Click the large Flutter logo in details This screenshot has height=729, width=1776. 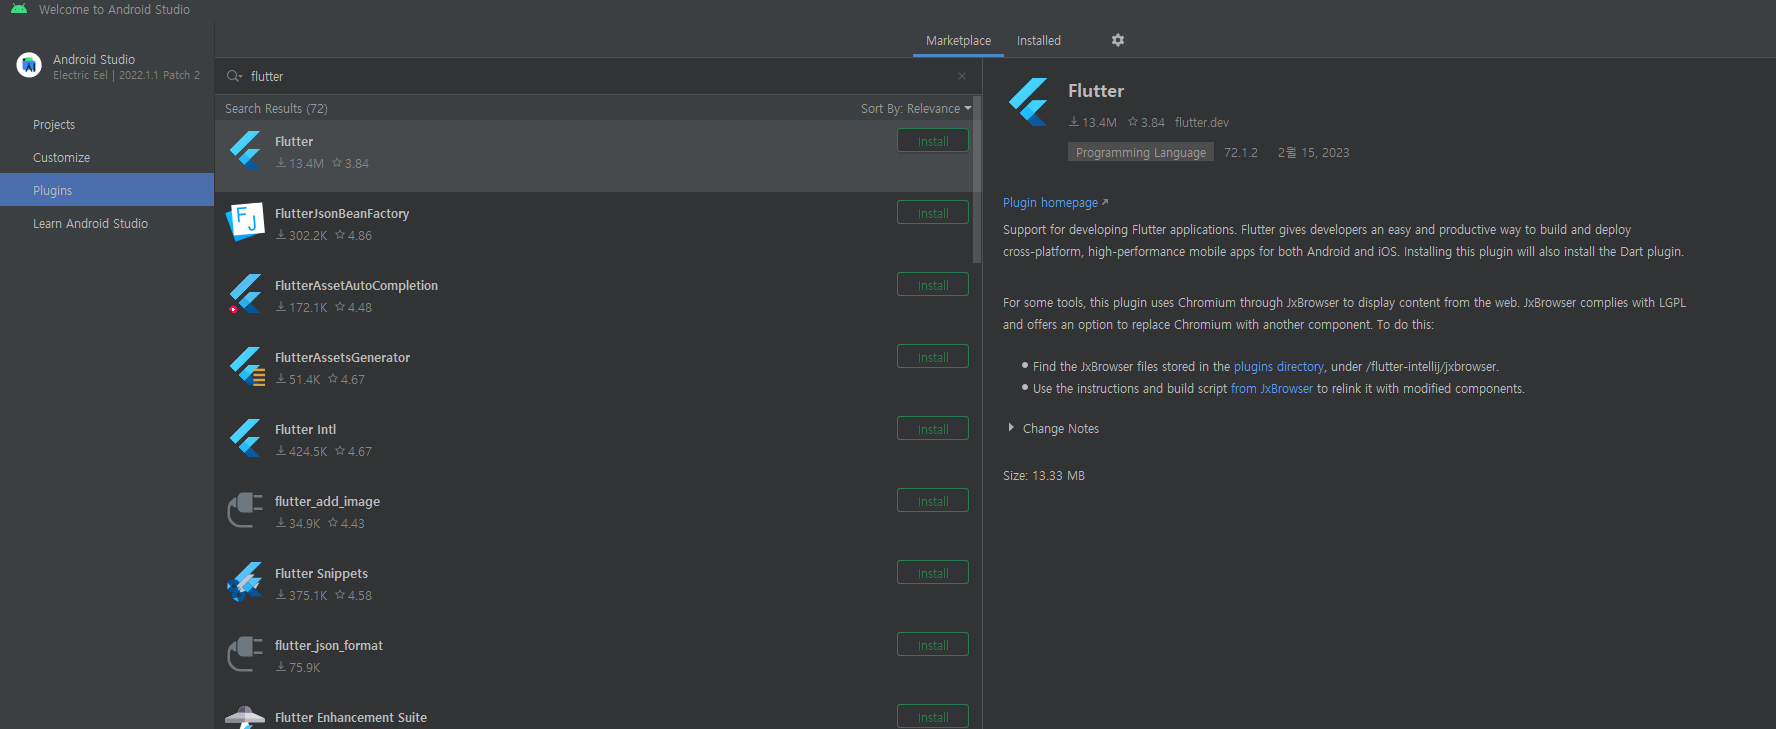(x=1028, y=101)
